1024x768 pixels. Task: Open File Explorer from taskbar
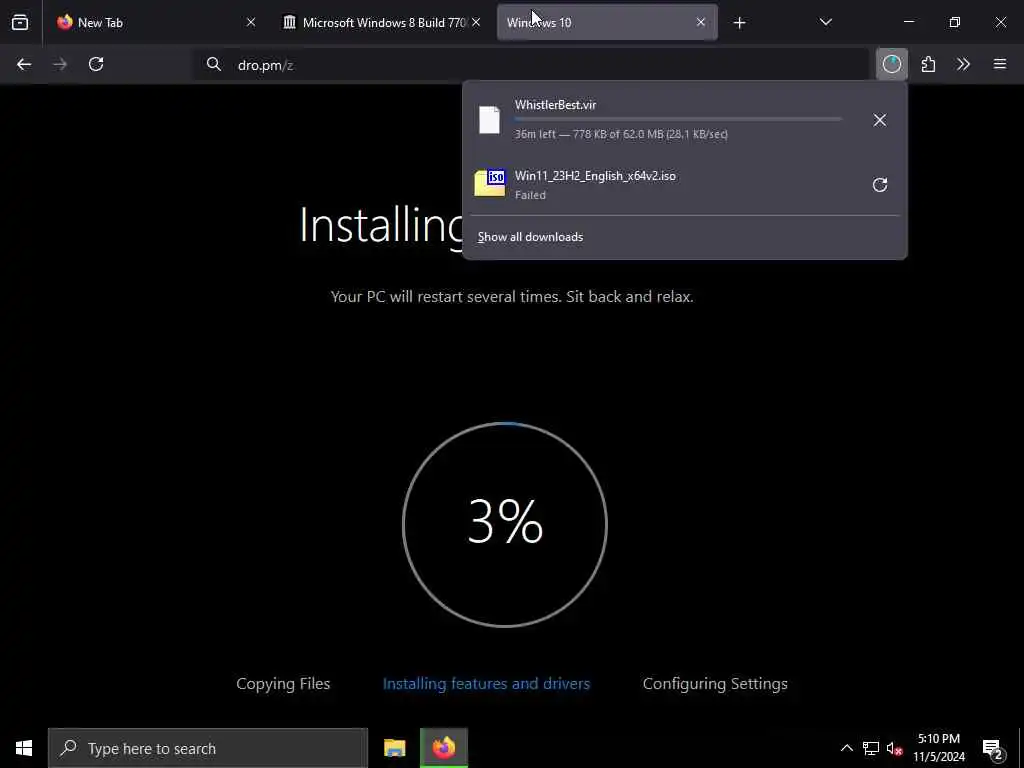394,748
